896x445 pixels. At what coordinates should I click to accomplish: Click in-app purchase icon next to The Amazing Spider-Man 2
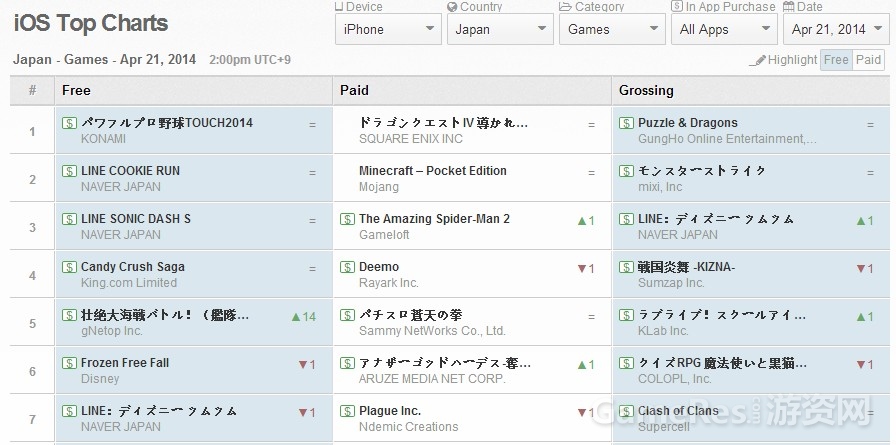(347, 219)
